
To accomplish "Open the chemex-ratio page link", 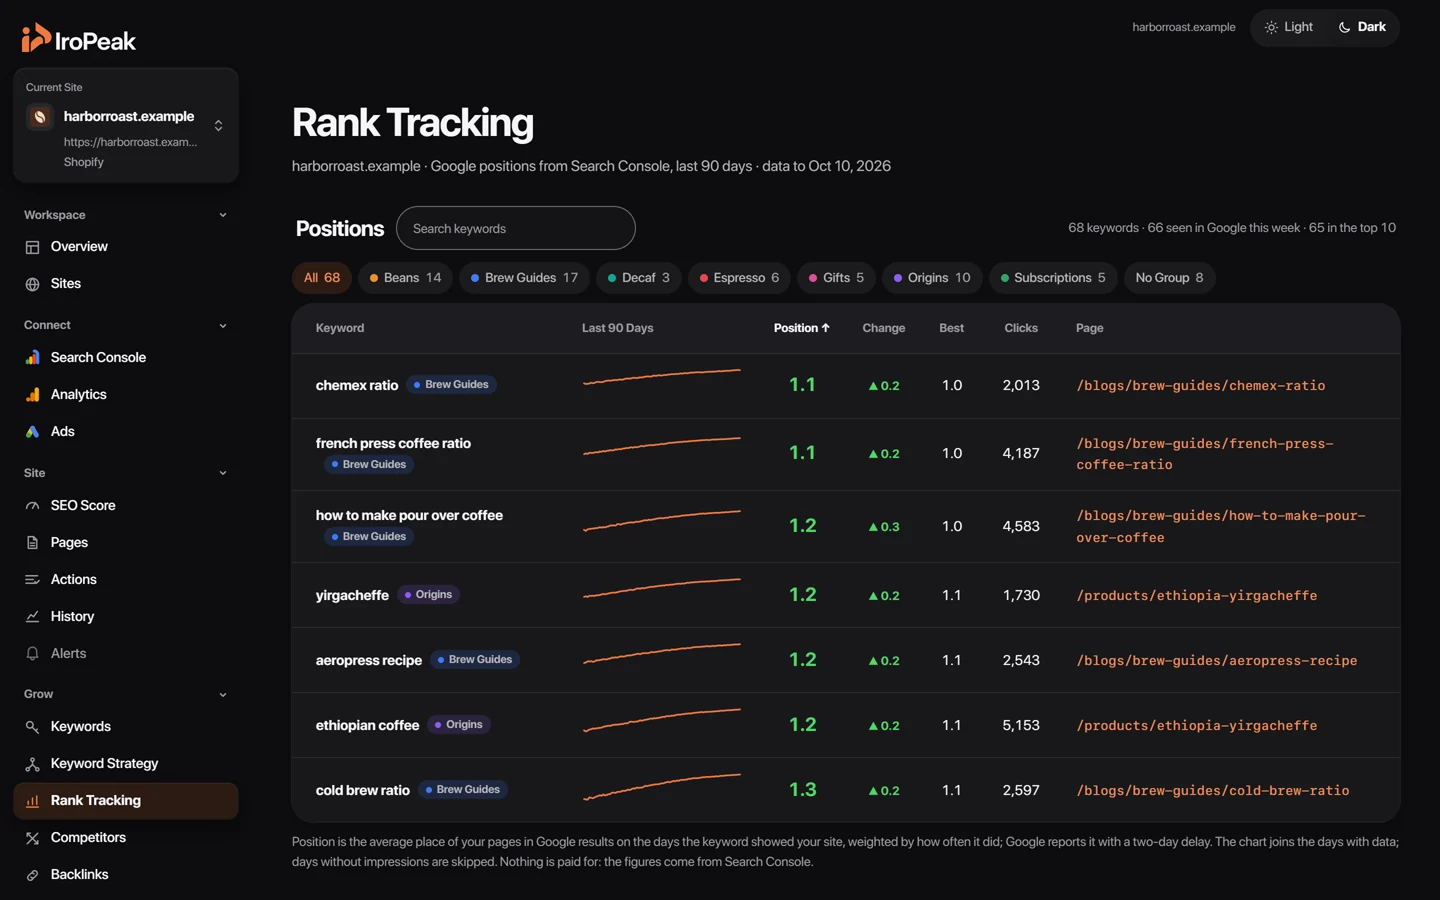I will tap(1200, 386).
